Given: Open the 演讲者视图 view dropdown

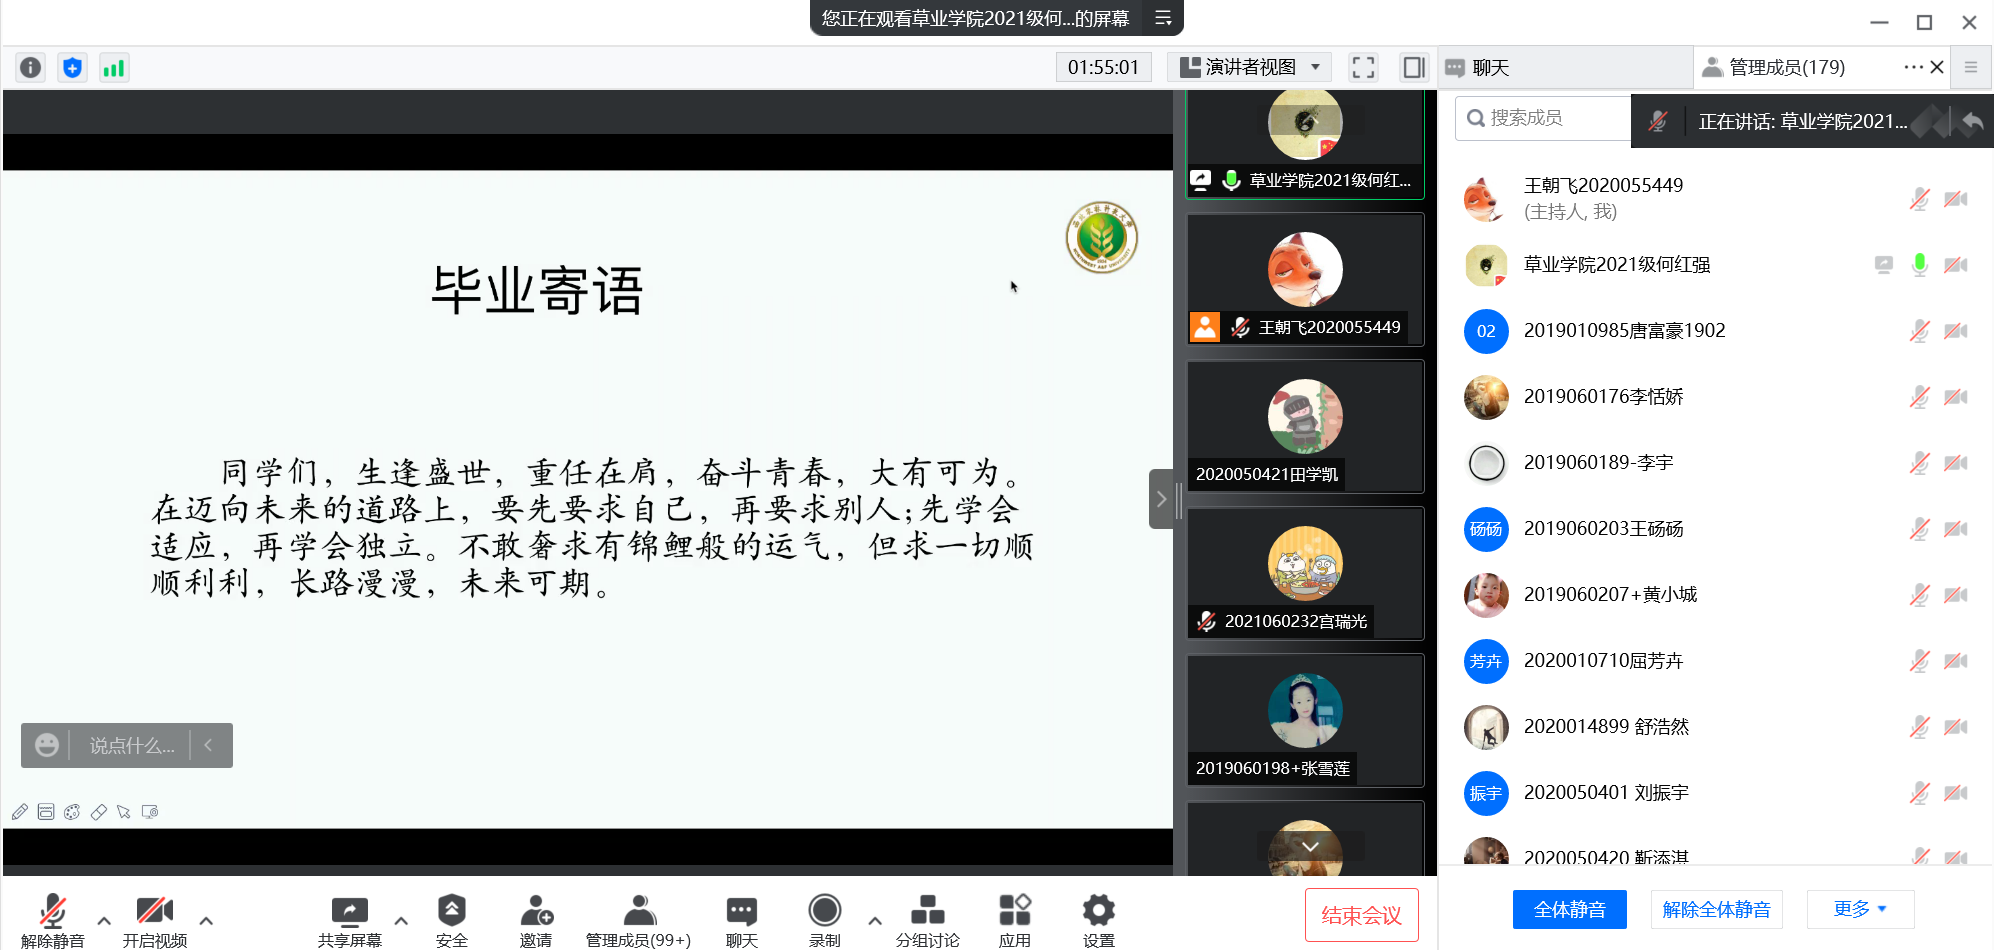Looking at the screenshot, I should click(1248, 67).
